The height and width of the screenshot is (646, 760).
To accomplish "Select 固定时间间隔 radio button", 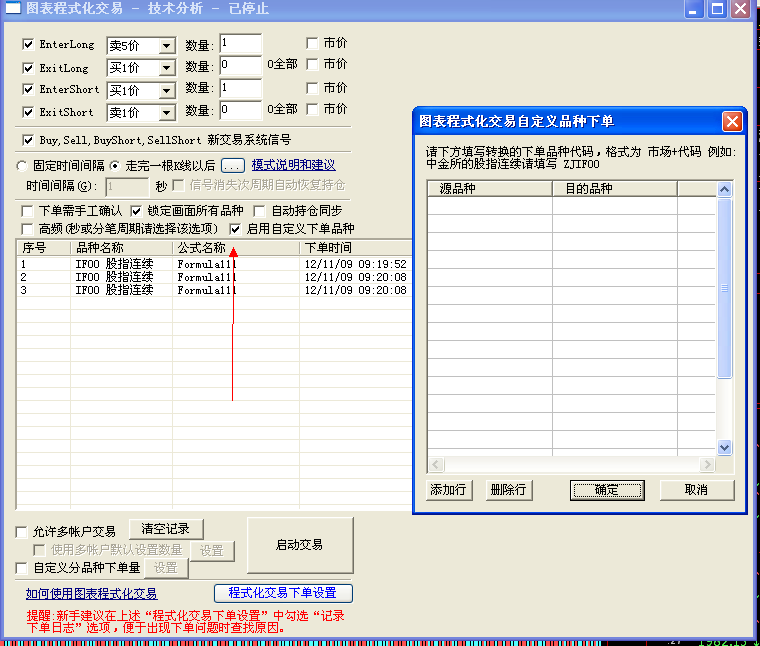I will 22,165.
